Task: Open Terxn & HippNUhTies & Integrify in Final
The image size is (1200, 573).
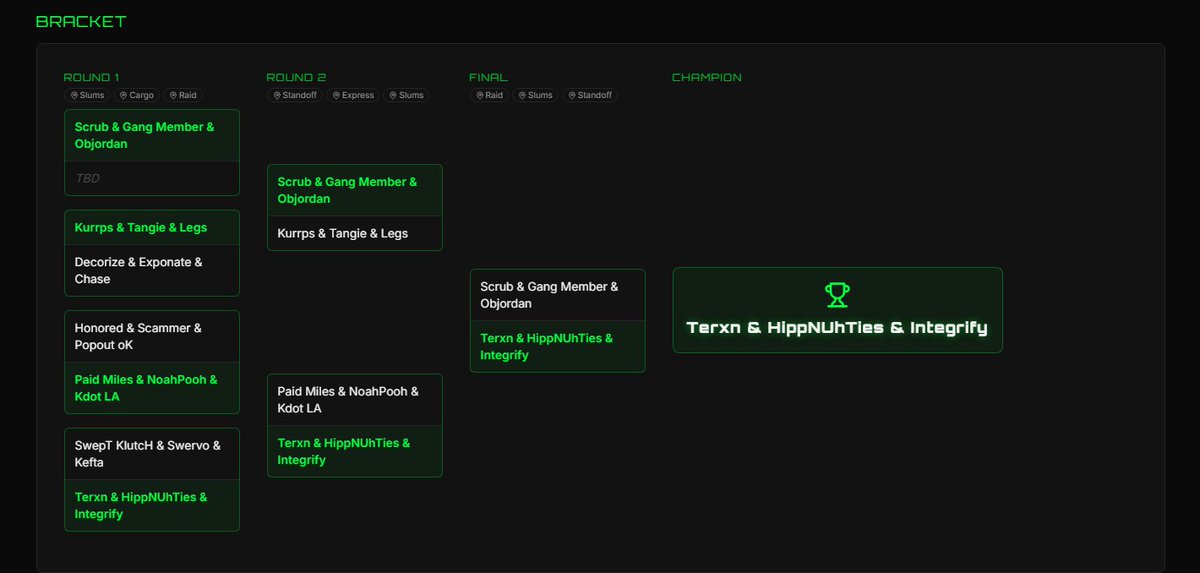Action: [558, 346]
